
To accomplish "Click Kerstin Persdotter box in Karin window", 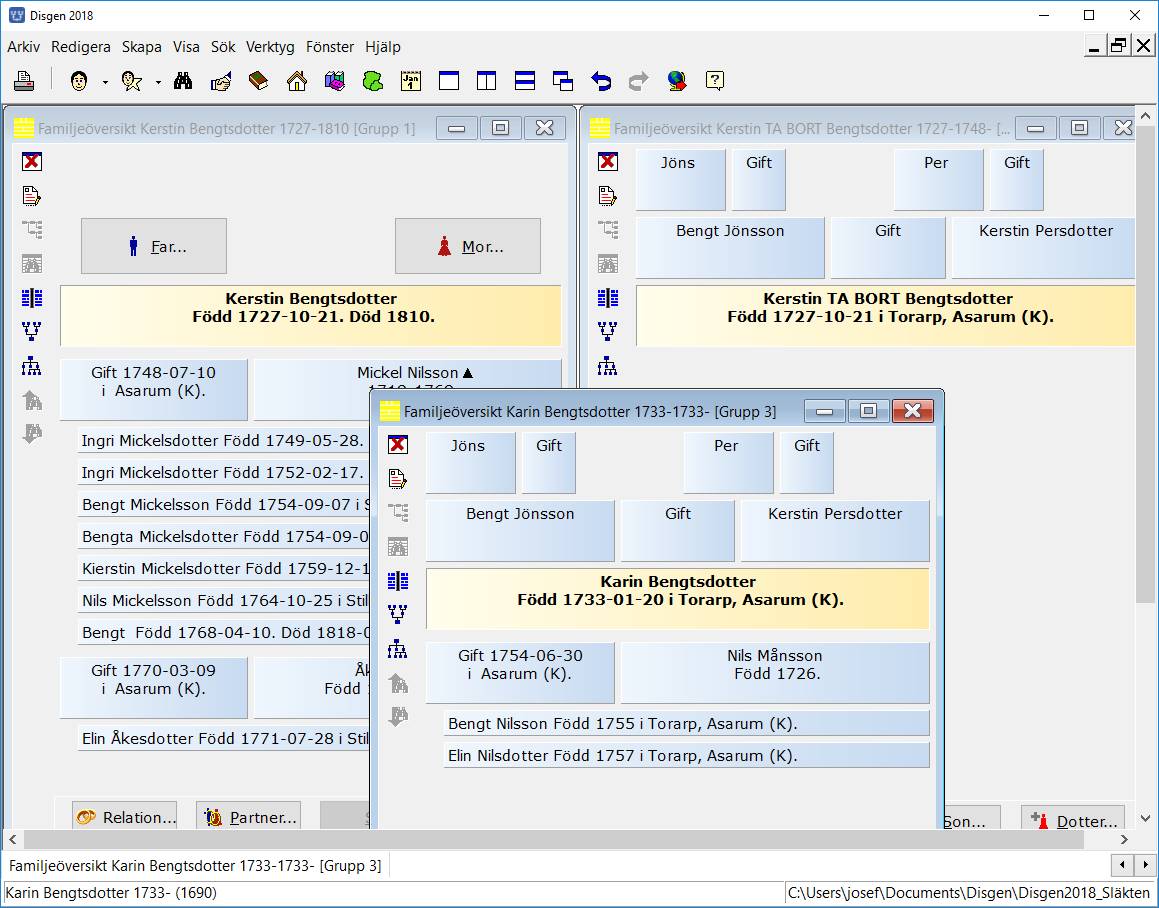I will (835, 531).
